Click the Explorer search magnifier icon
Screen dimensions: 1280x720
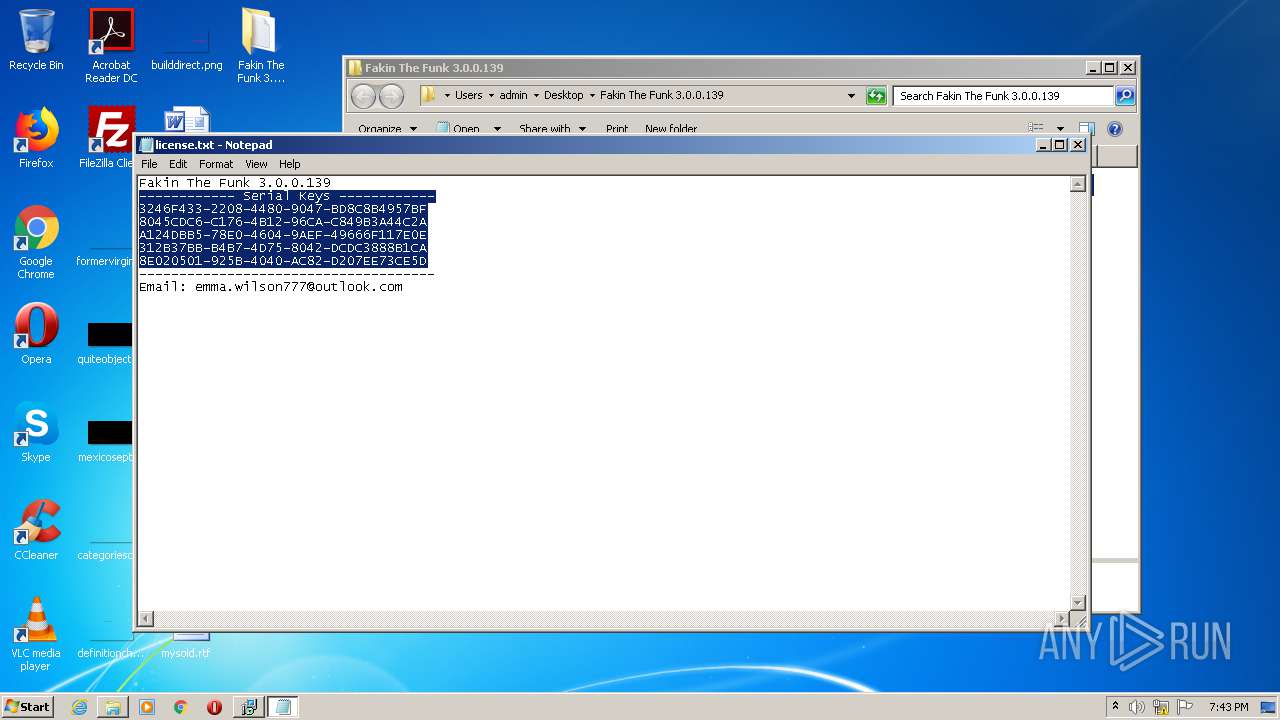[1125, 96]
